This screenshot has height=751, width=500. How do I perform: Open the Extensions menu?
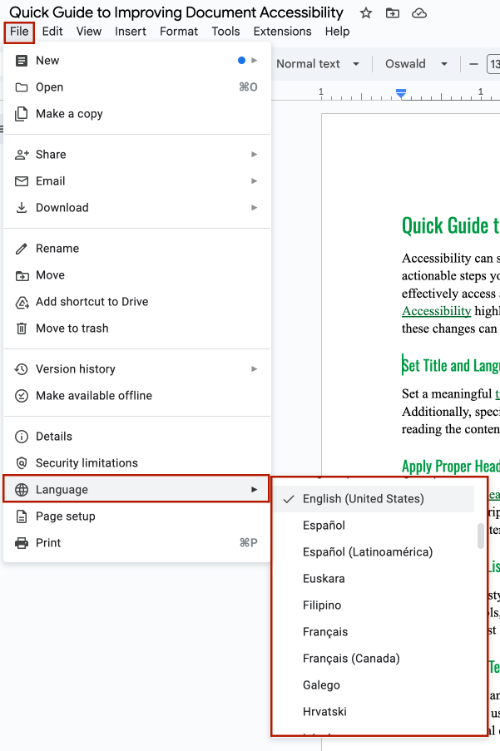(282, 32)
